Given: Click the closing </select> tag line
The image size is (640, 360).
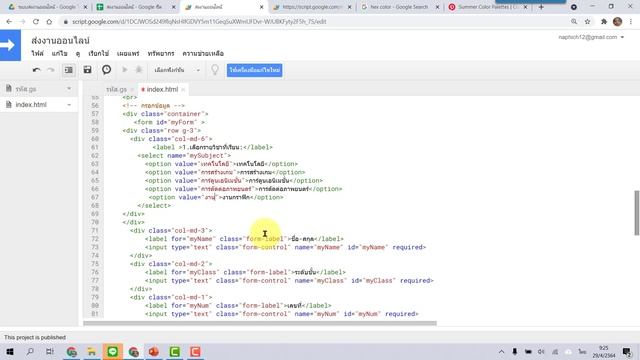Looking at the screenshot, I should point(154,205).
